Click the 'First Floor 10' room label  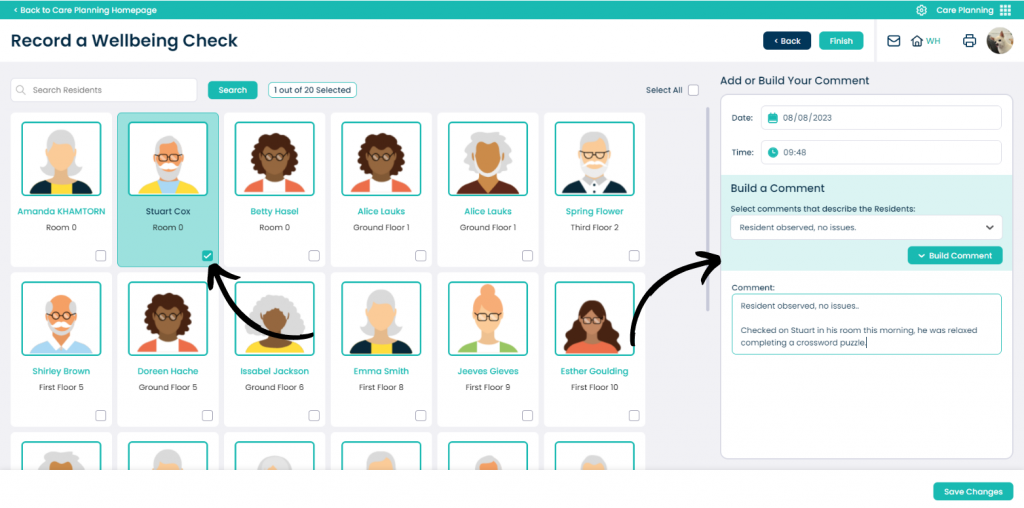coord(594,388)
